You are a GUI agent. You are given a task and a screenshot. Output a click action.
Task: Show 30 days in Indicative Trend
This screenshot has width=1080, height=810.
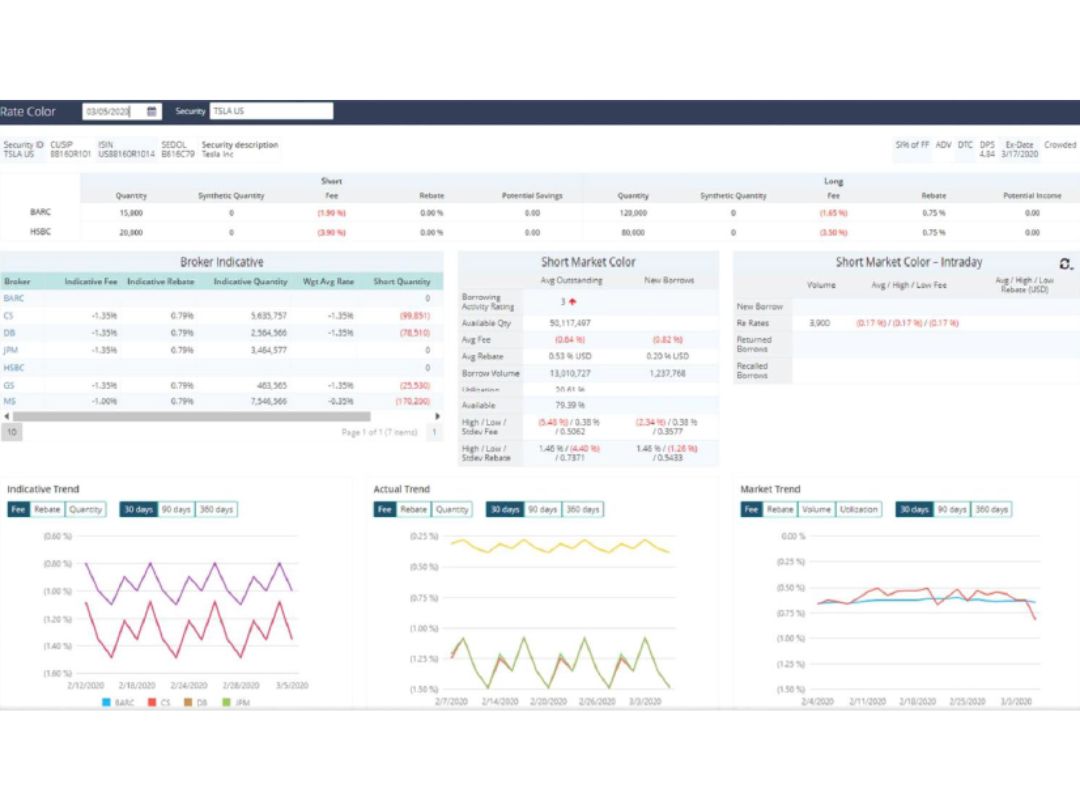click(138, 510)
